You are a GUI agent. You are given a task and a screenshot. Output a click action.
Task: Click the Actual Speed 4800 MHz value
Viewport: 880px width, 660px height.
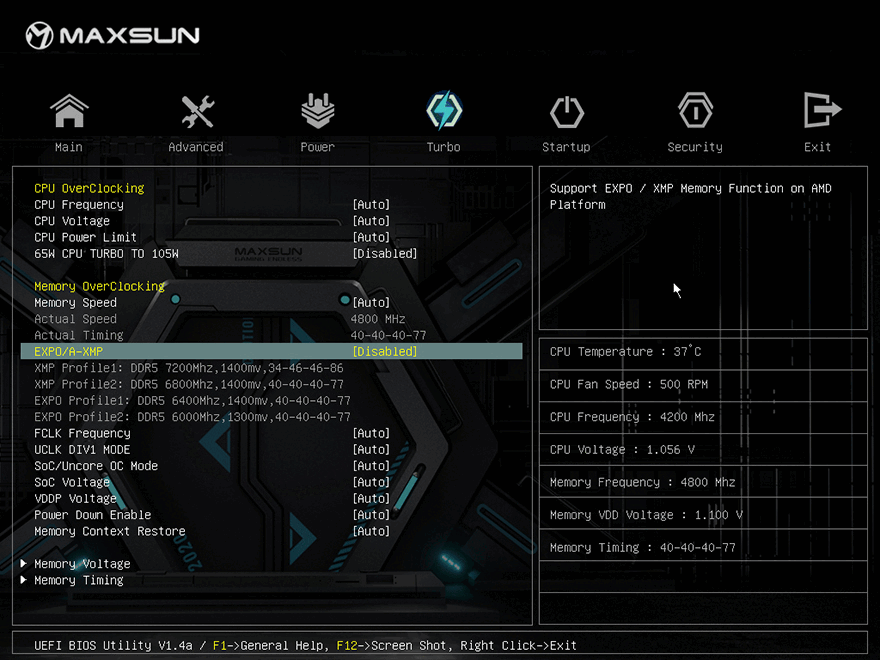pos(378,319)
